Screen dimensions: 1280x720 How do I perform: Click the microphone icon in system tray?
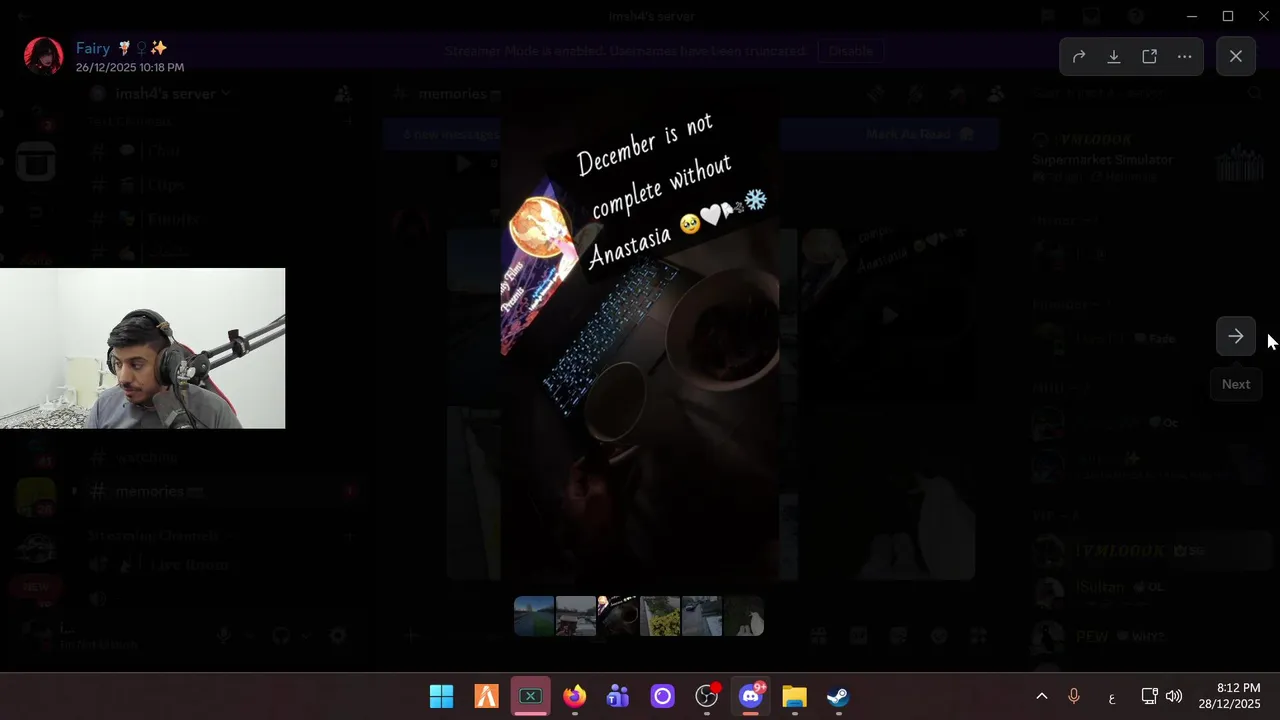coord(1074,697)
